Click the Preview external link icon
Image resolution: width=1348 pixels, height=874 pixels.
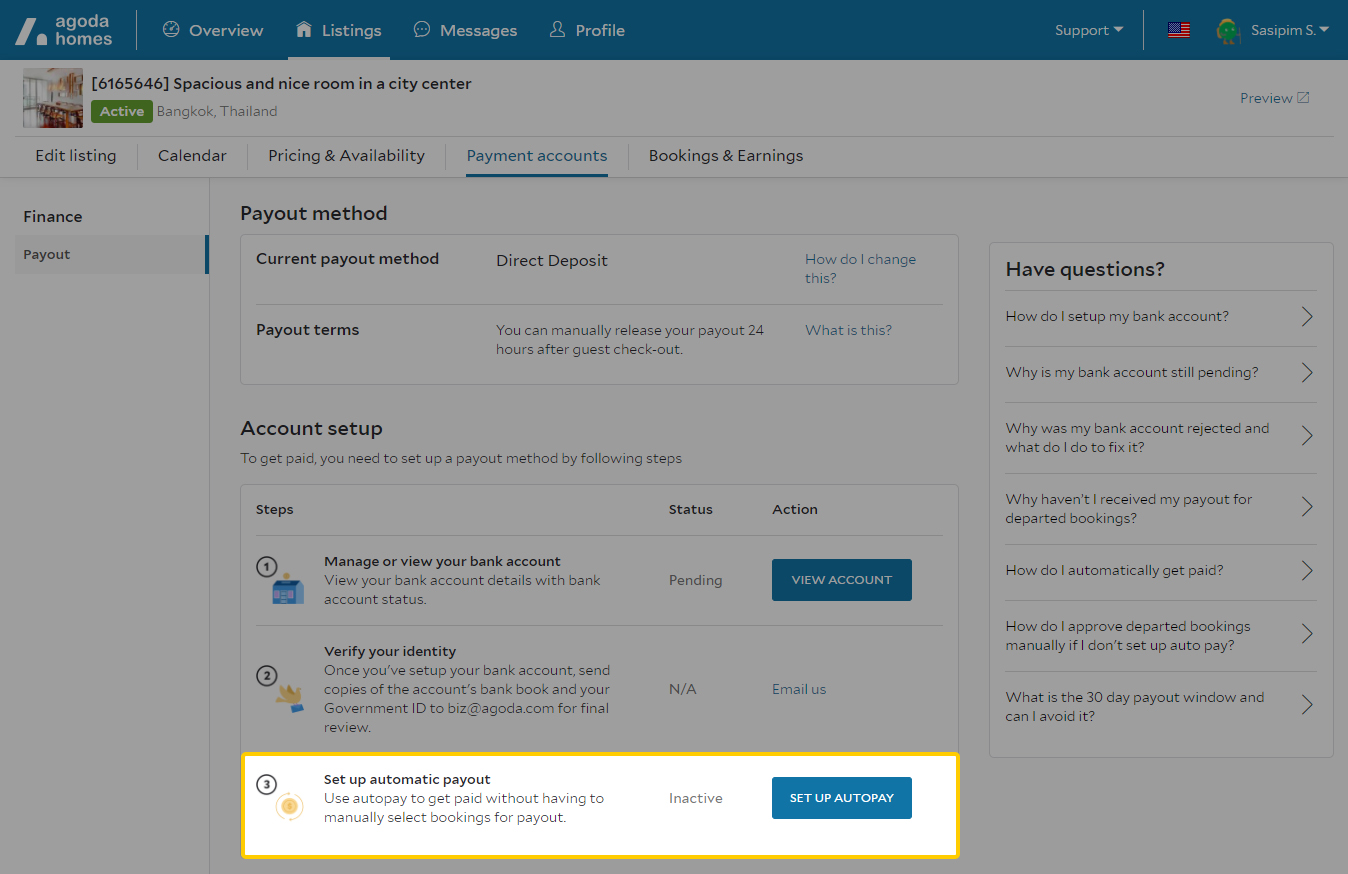[1303, 98]
